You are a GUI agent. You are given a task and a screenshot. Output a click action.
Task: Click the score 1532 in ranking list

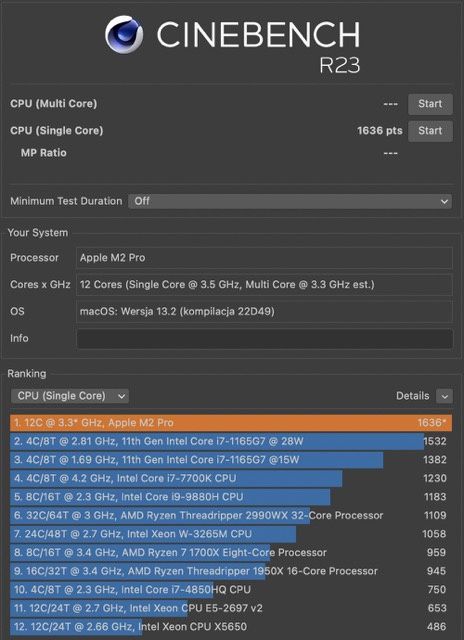coord(435,441)
